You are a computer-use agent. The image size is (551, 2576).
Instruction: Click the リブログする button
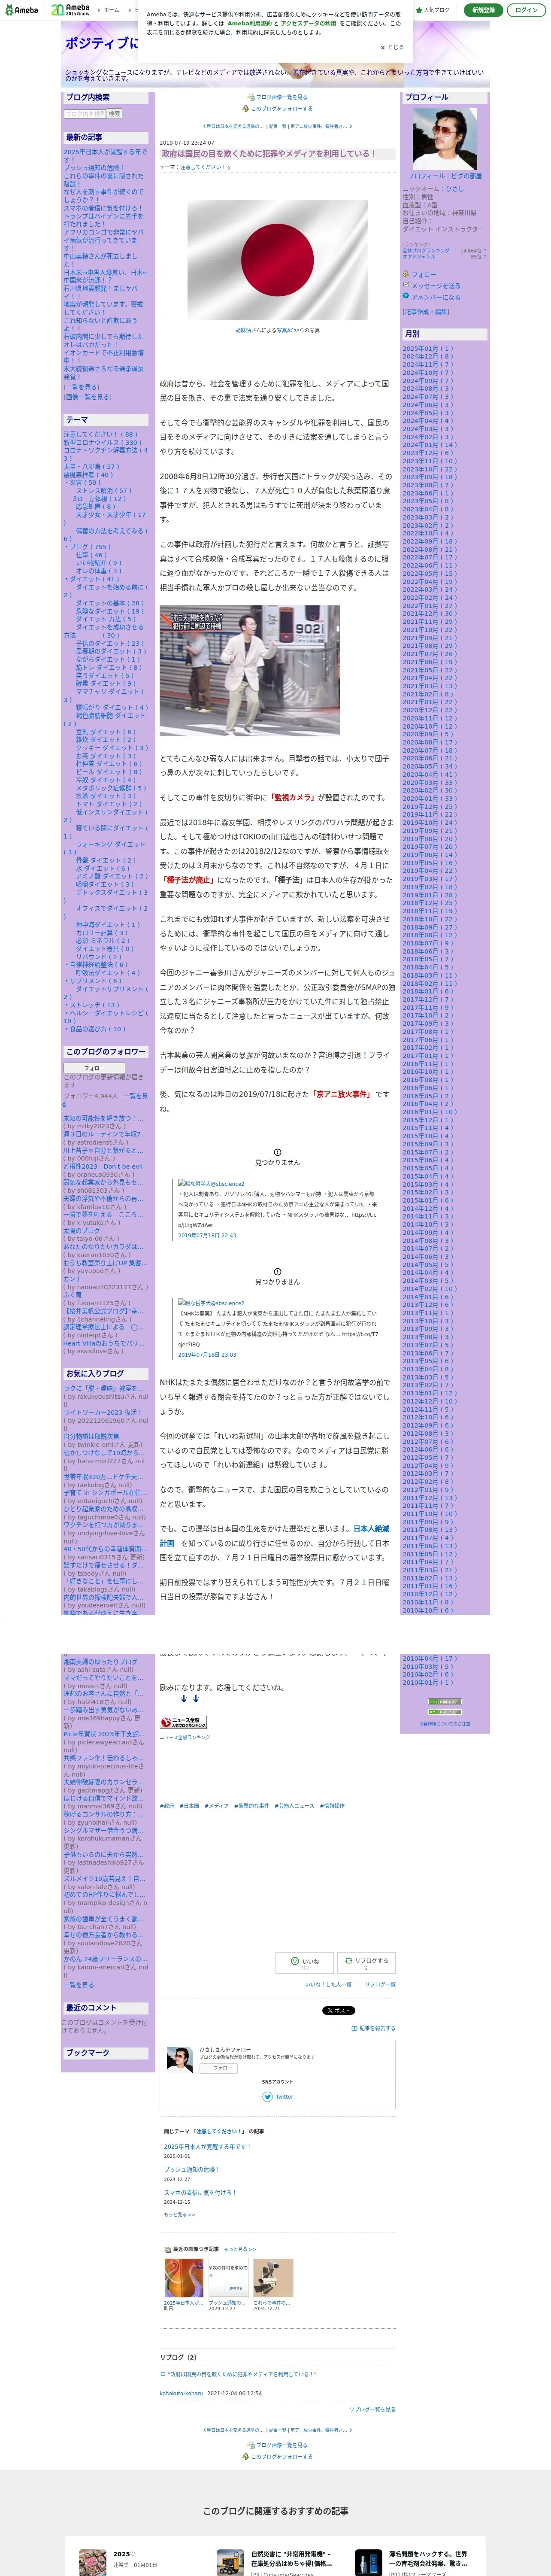click(365, 1963)
